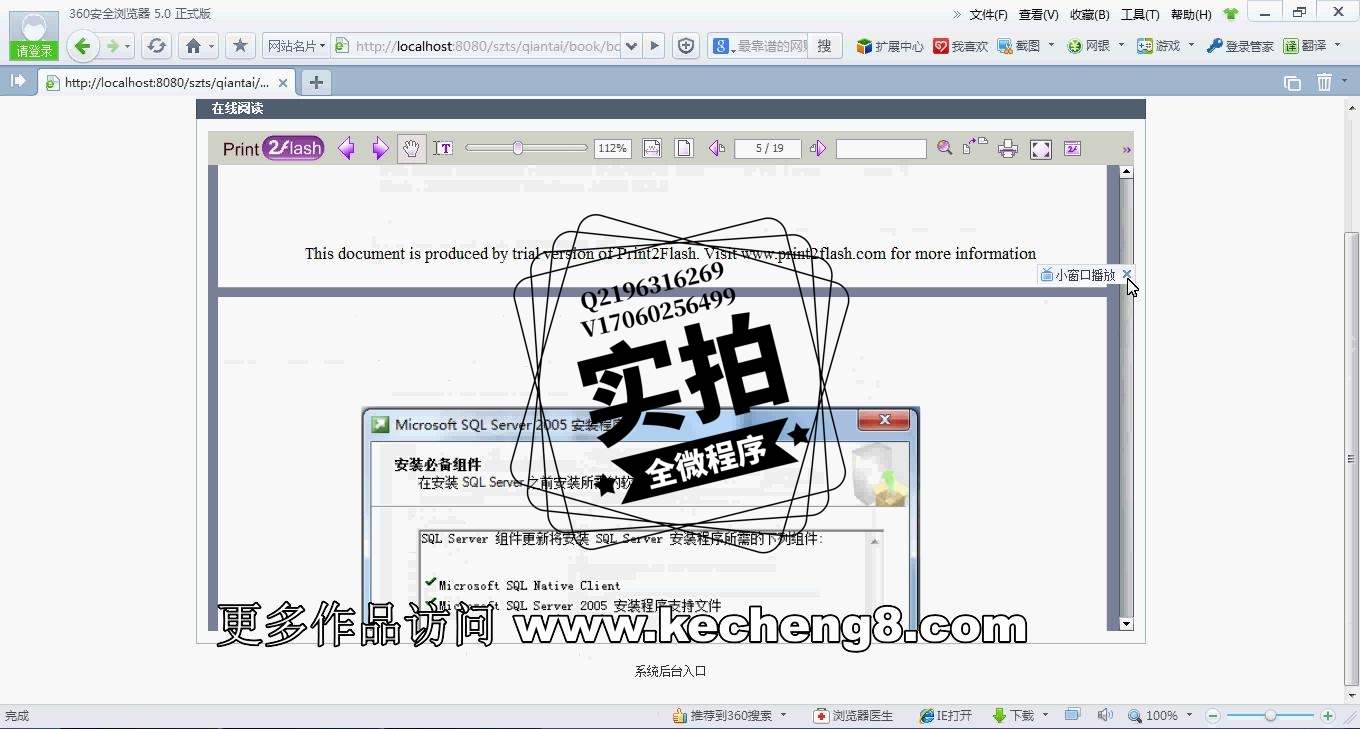Click the fit page icon in Print2Flash toolbar
Screen dimensions: 1360x729
coord(684,148)
